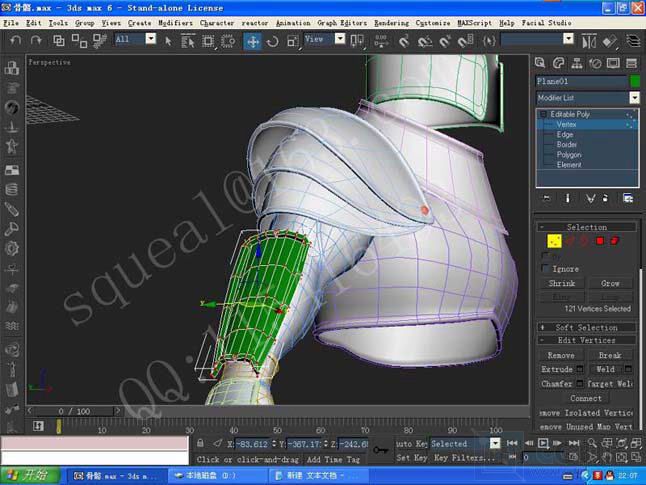Open named selection sets dropdown

coord(568,39)
